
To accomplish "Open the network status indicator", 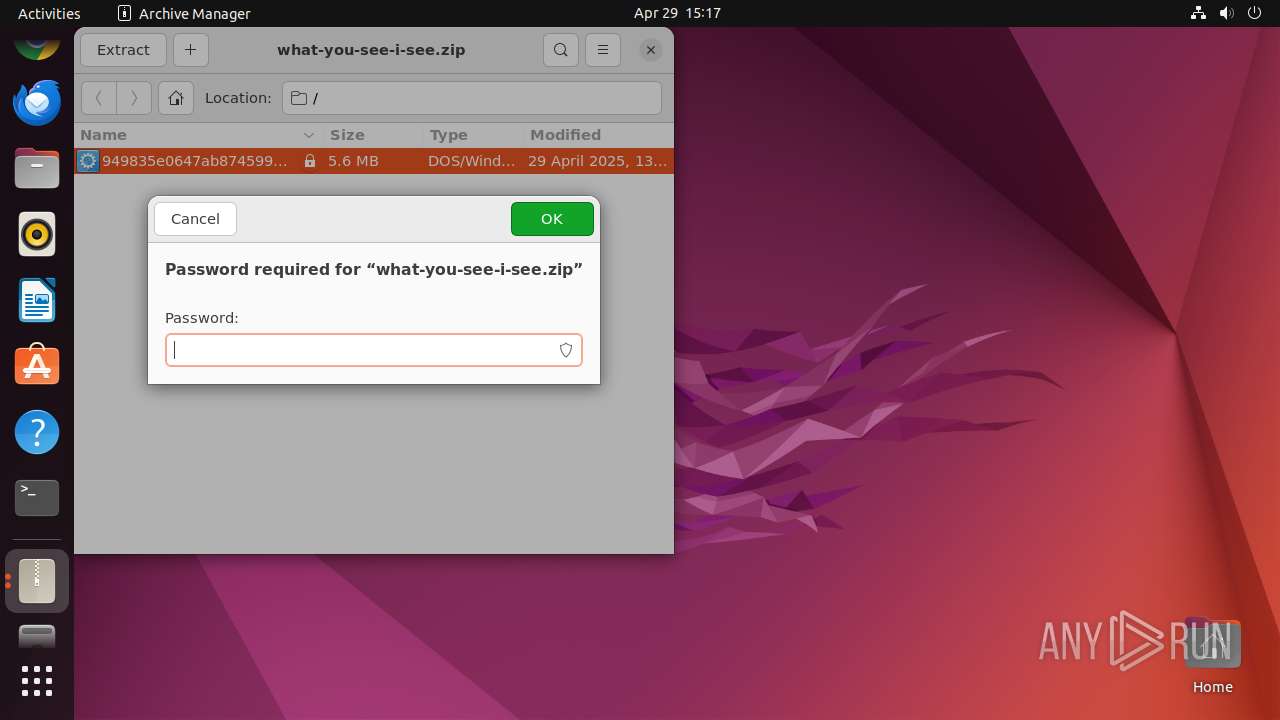I will pos(1199,13).
